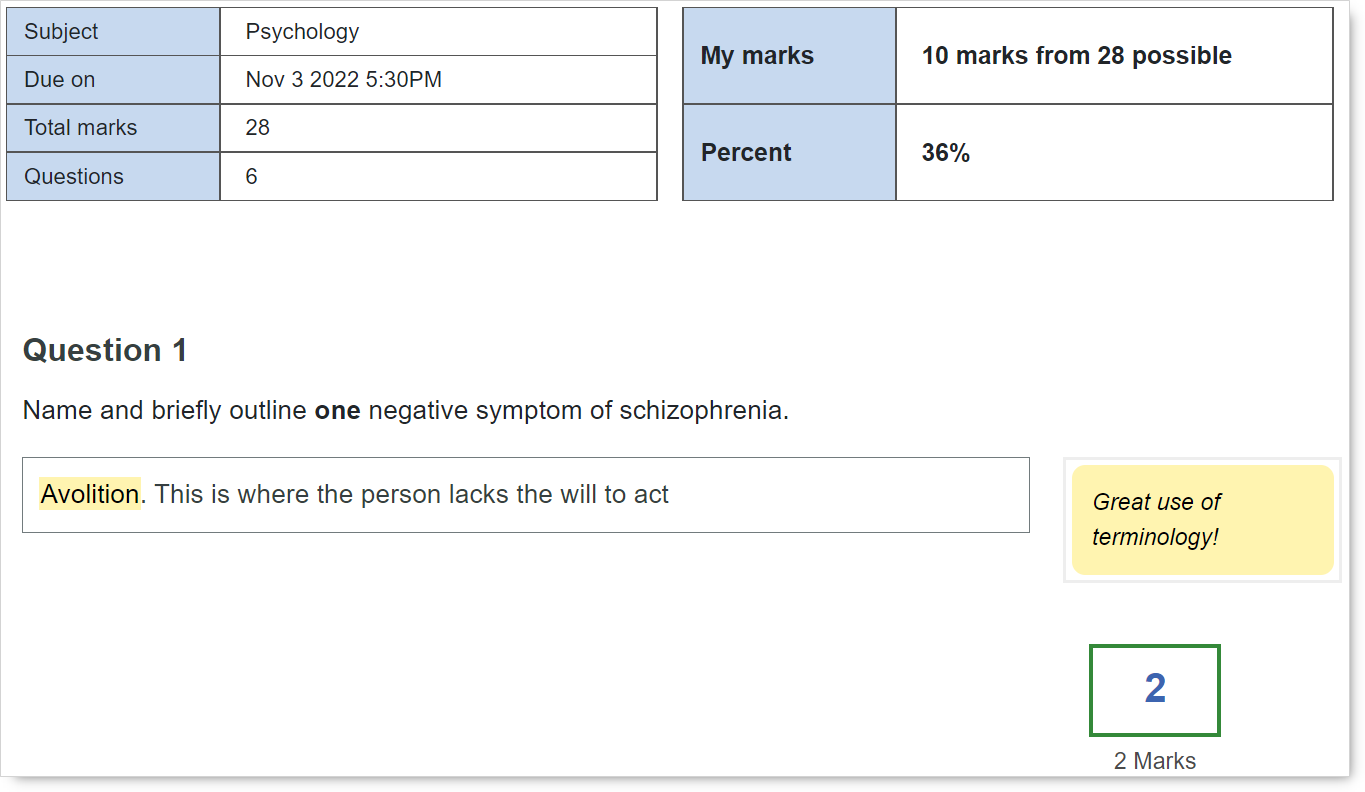Select the due date "Nov 3 2022 5:30PM"
This screenshot has width=1365, height=792.
[x=343, y=80]
